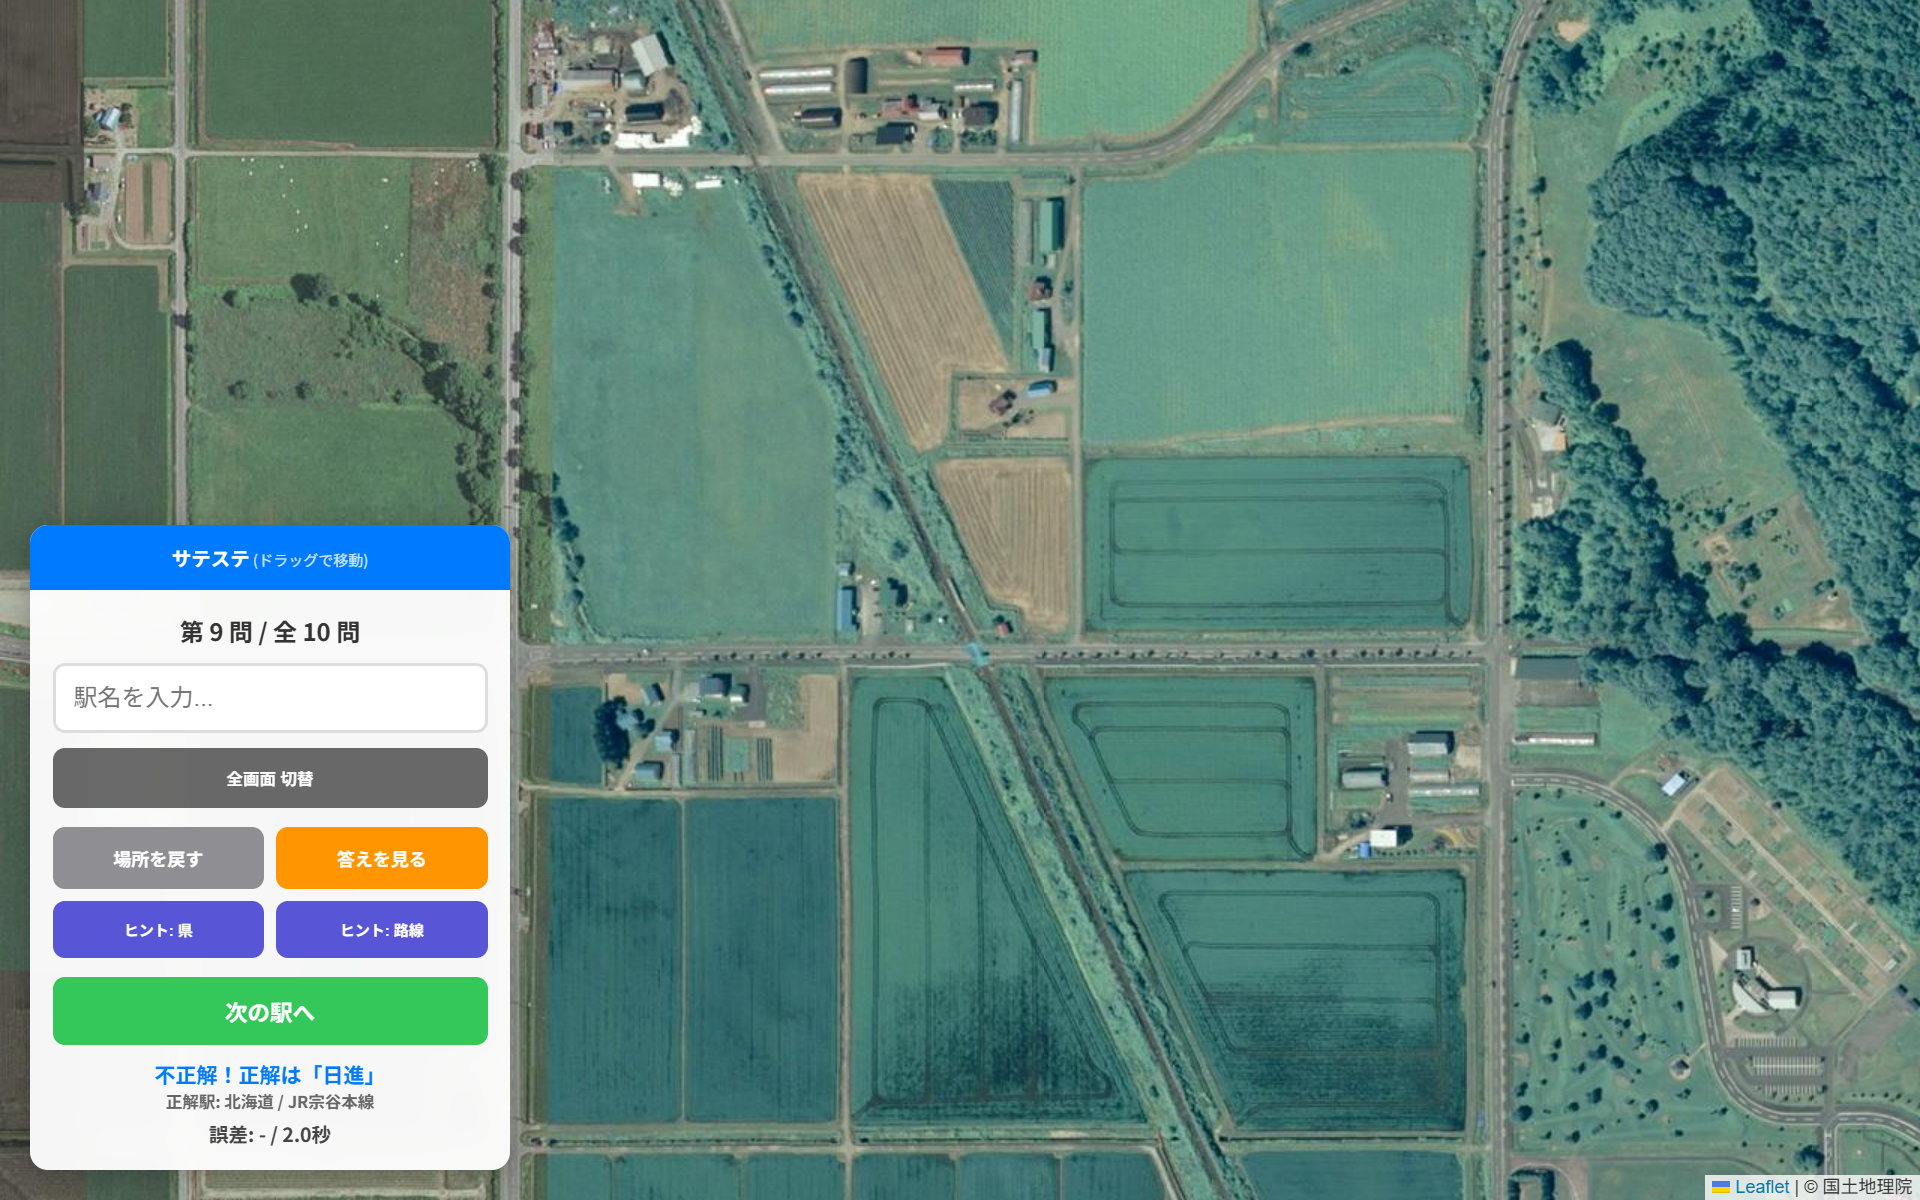This screenshot has height=1200, width=1920.
Task: Toggle fullscreen with 全画面 切替 button
Action: click(x=270, y=778)
